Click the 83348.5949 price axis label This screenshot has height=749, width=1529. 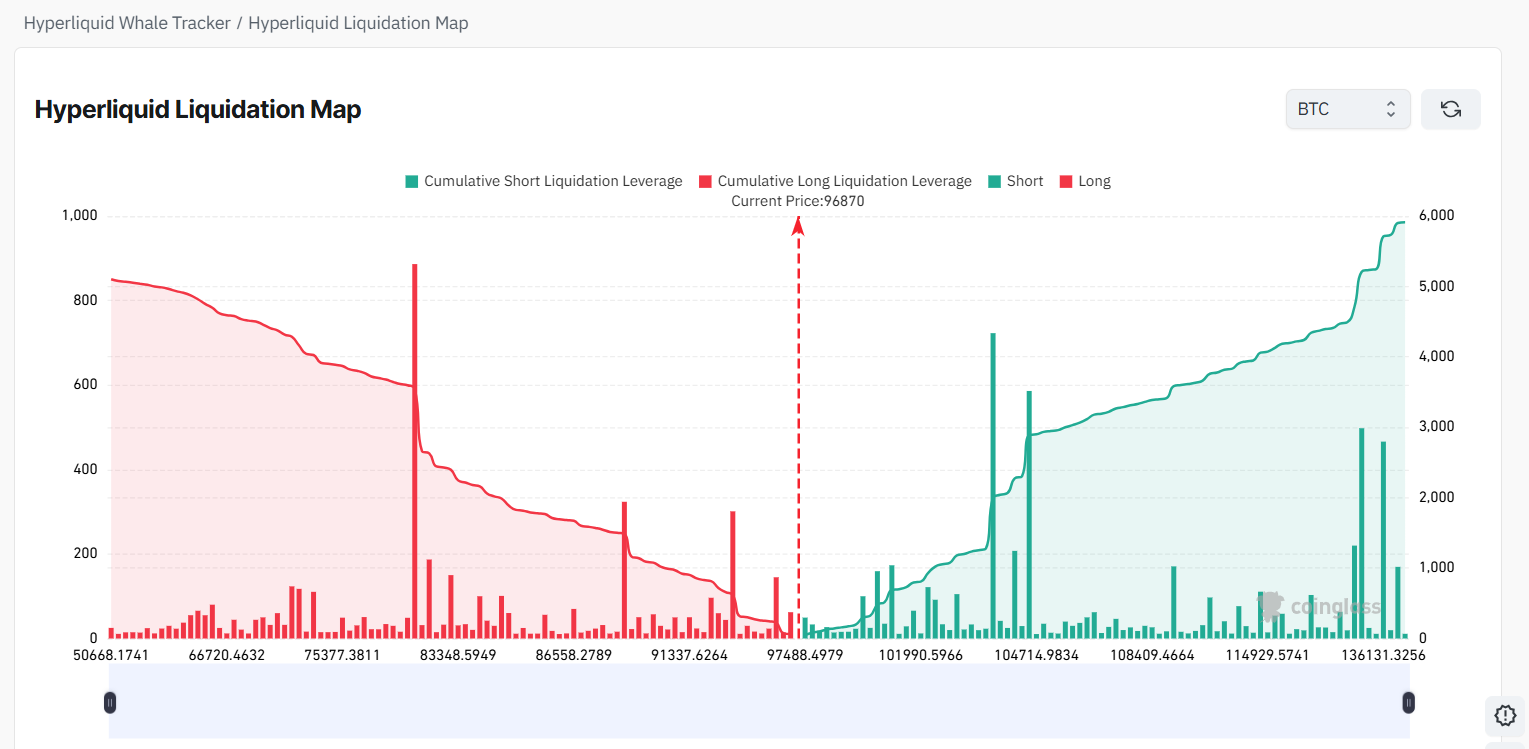pos(457,655)
